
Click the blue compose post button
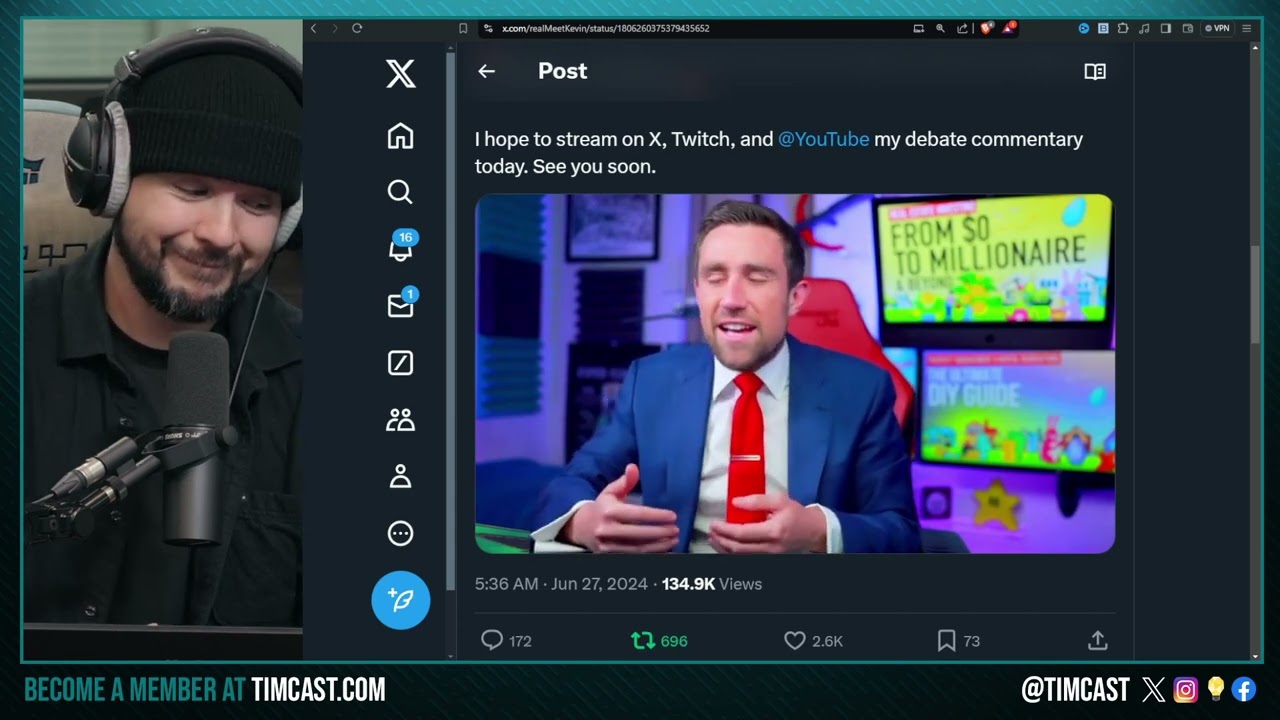click(x=400, y=600)
